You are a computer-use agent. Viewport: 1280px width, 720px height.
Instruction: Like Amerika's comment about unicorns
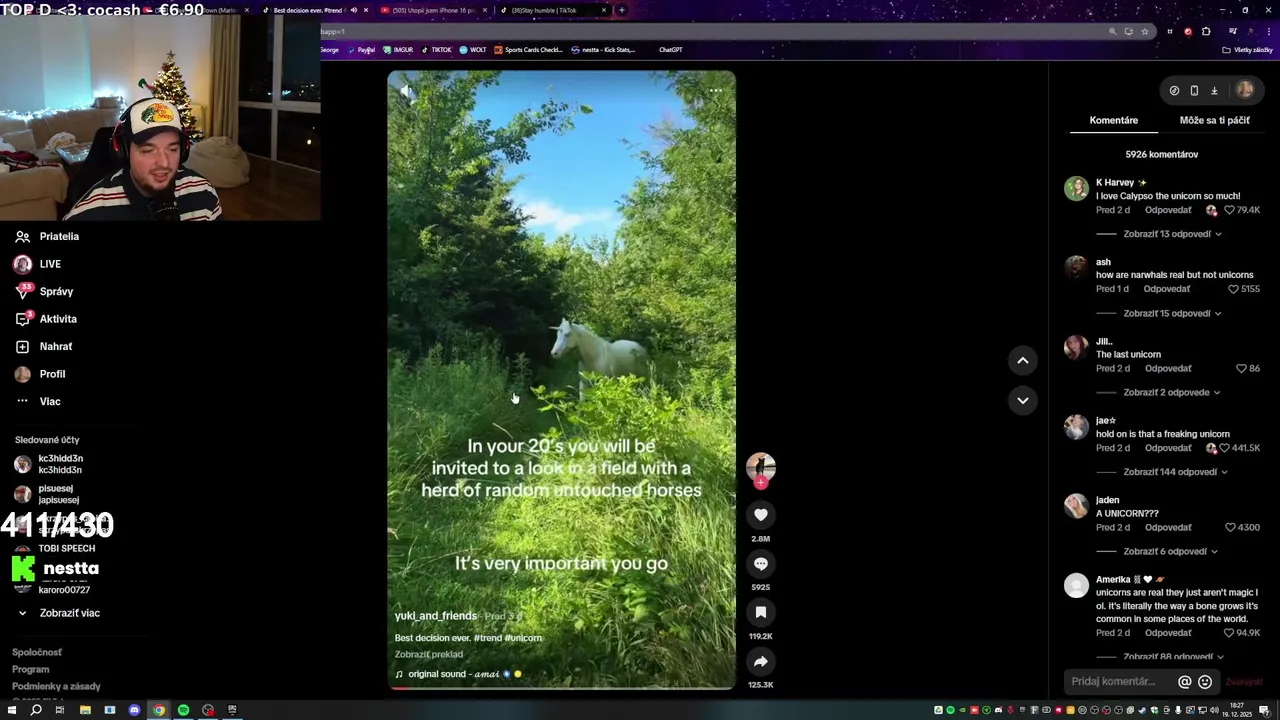1229,633
